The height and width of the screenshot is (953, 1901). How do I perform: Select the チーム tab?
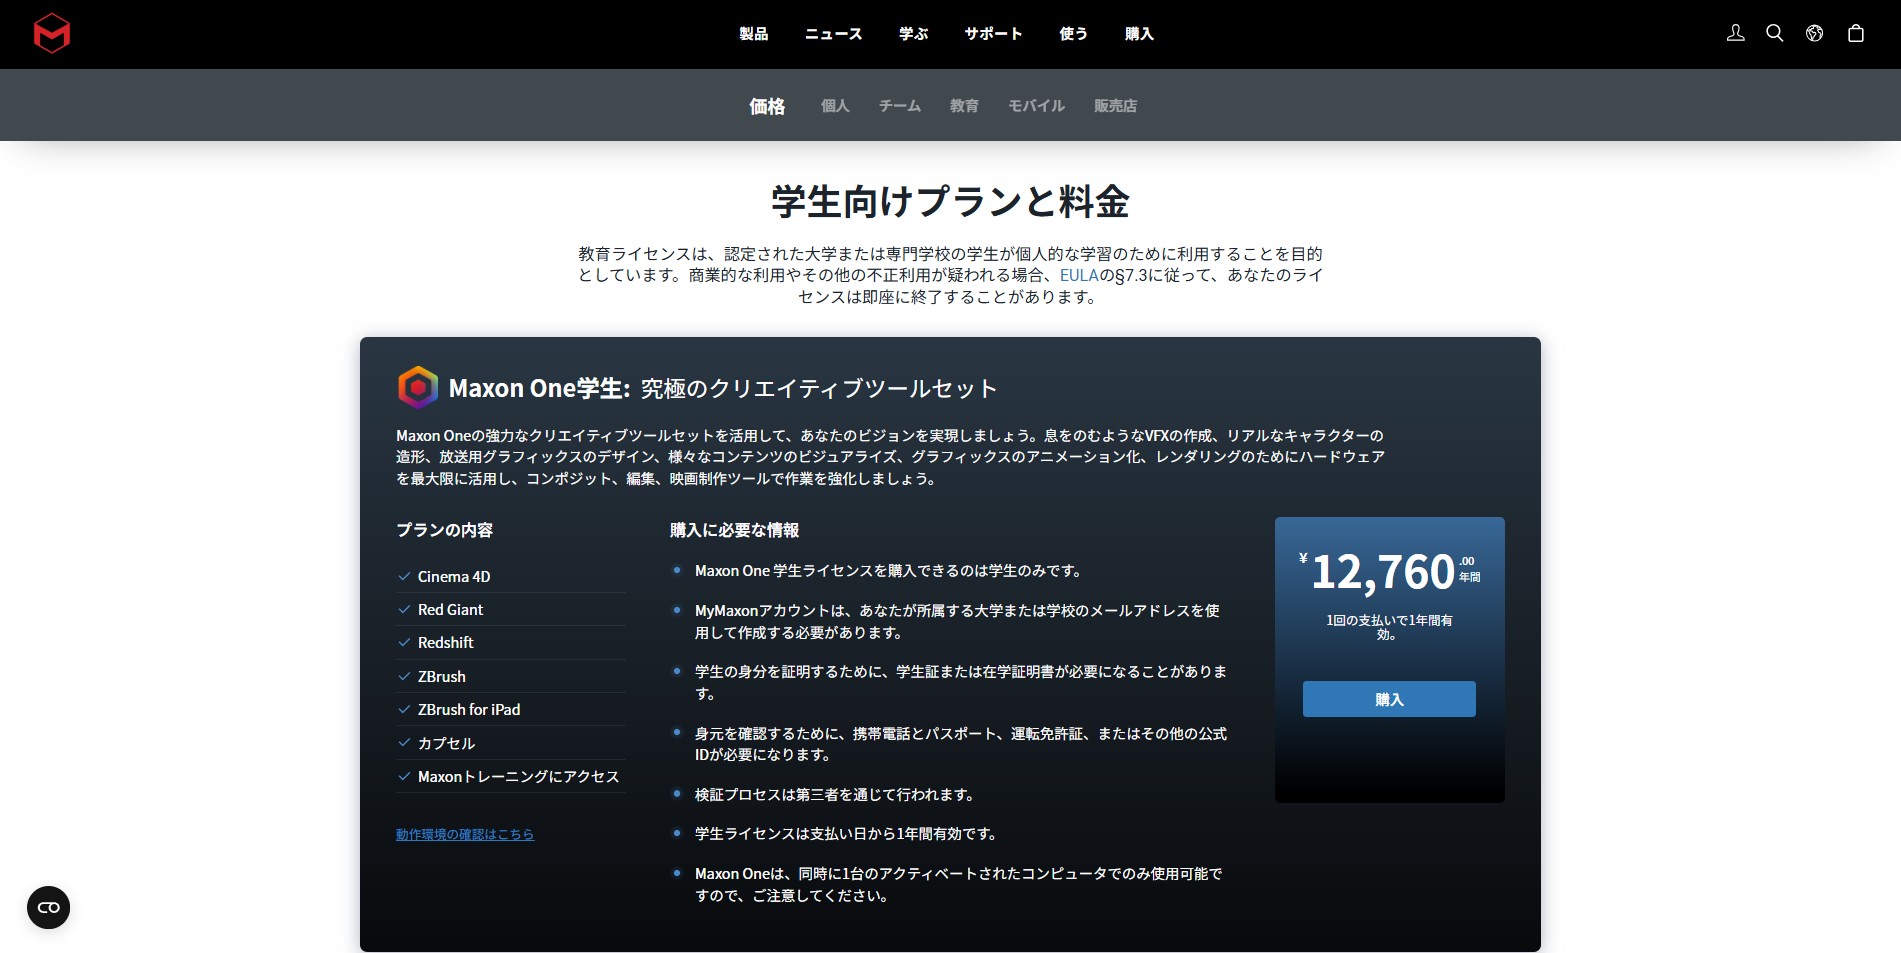pyautogui.click(x=898, y=105)
